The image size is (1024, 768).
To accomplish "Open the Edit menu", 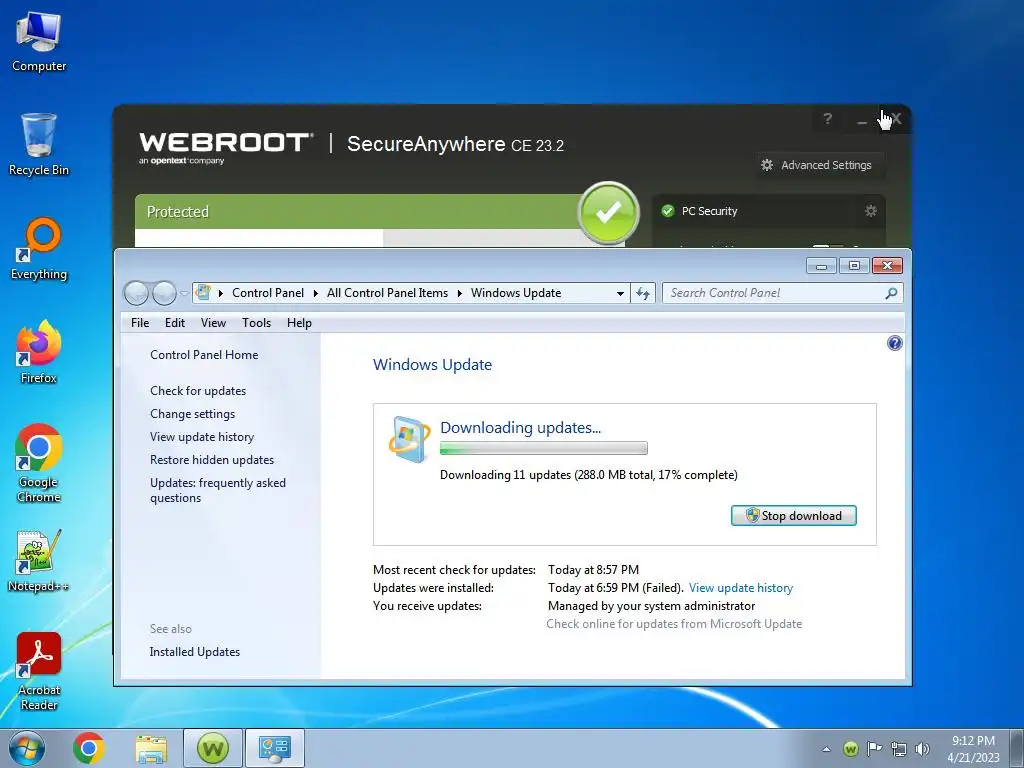I will point(174,323).
